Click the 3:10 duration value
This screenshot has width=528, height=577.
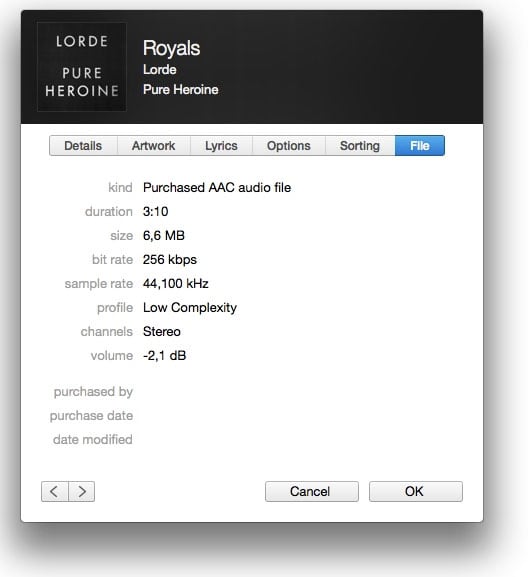tap(156, 212)
